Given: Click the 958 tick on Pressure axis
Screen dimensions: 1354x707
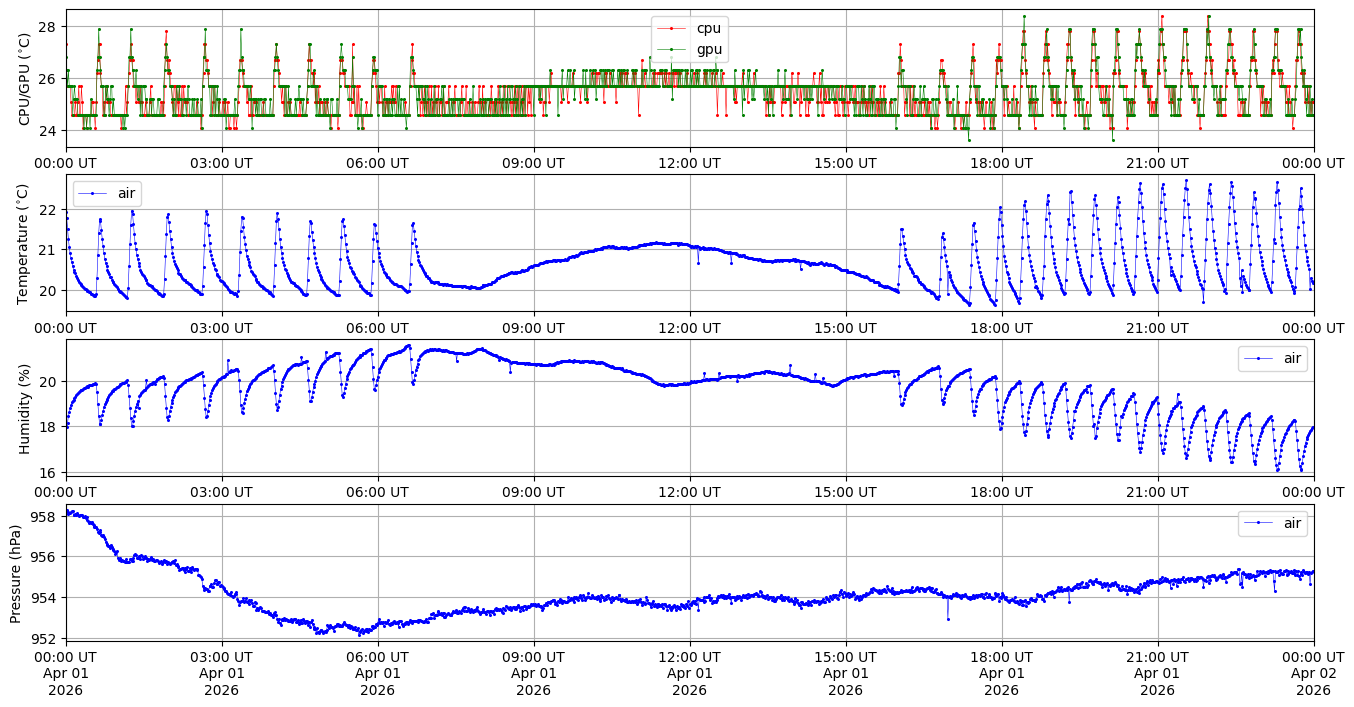Looking at the screenshot, I should point(46,517).
